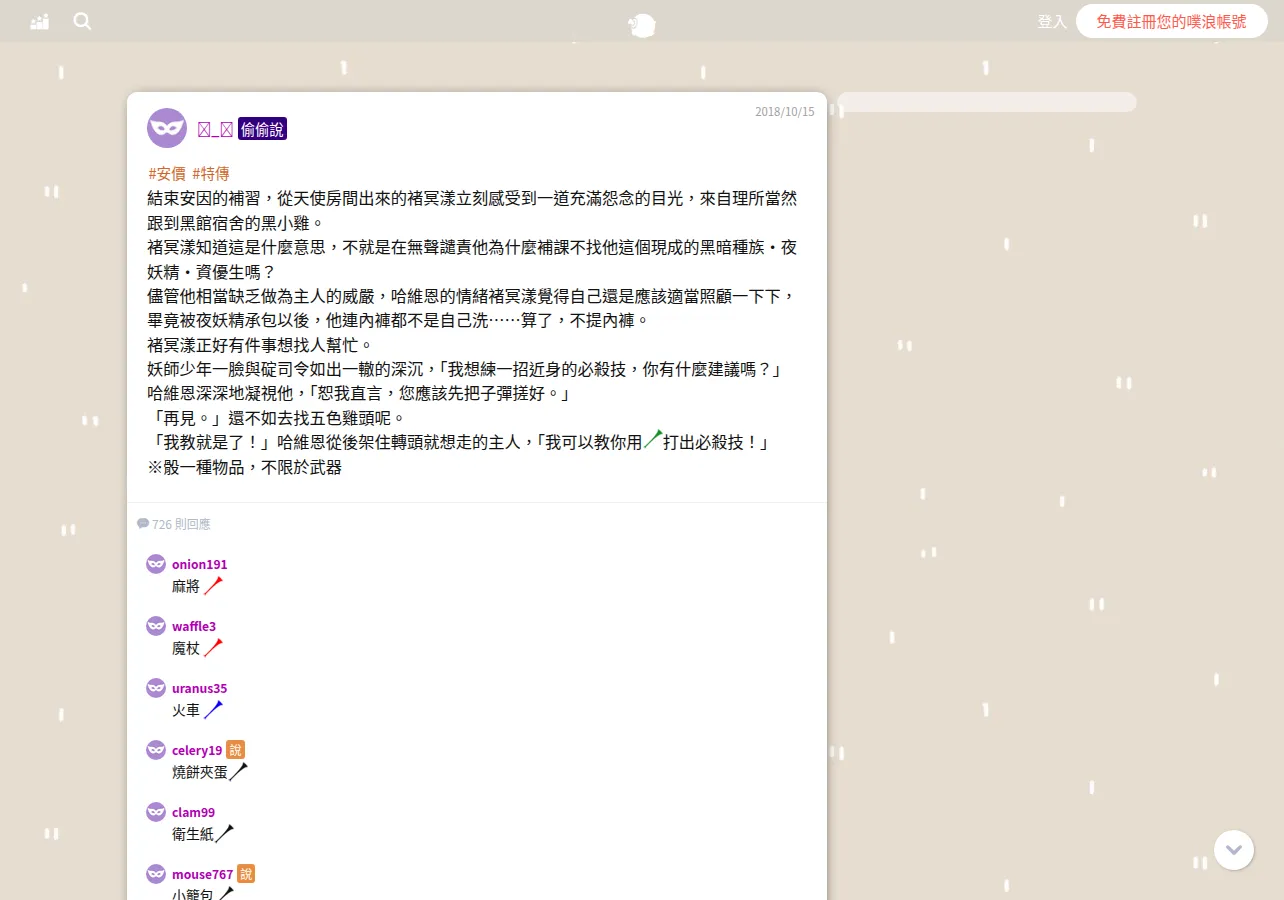Screen dimensions: 1284x900
Task: Click the speech bubble icon beside 726
Action: coord(143,524)
